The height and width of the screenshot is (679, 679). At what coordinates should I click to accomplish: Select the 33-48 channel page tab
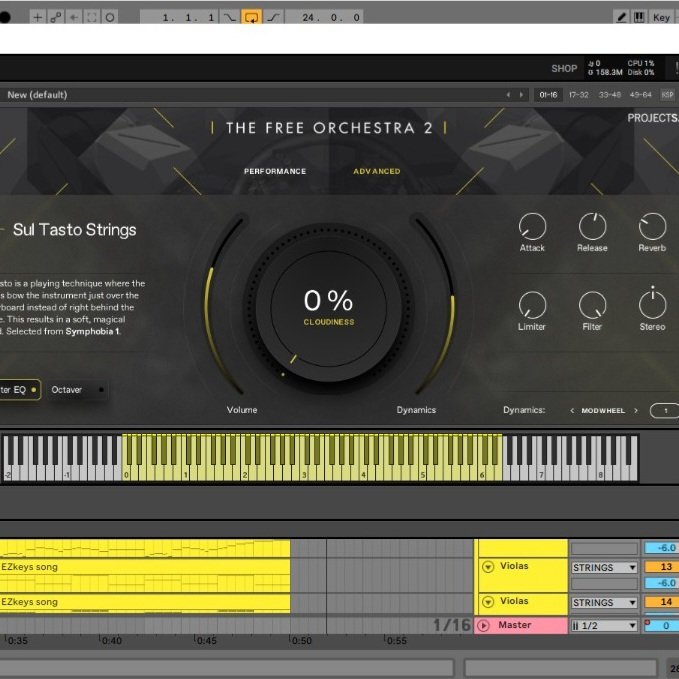(x=610, y=95)
